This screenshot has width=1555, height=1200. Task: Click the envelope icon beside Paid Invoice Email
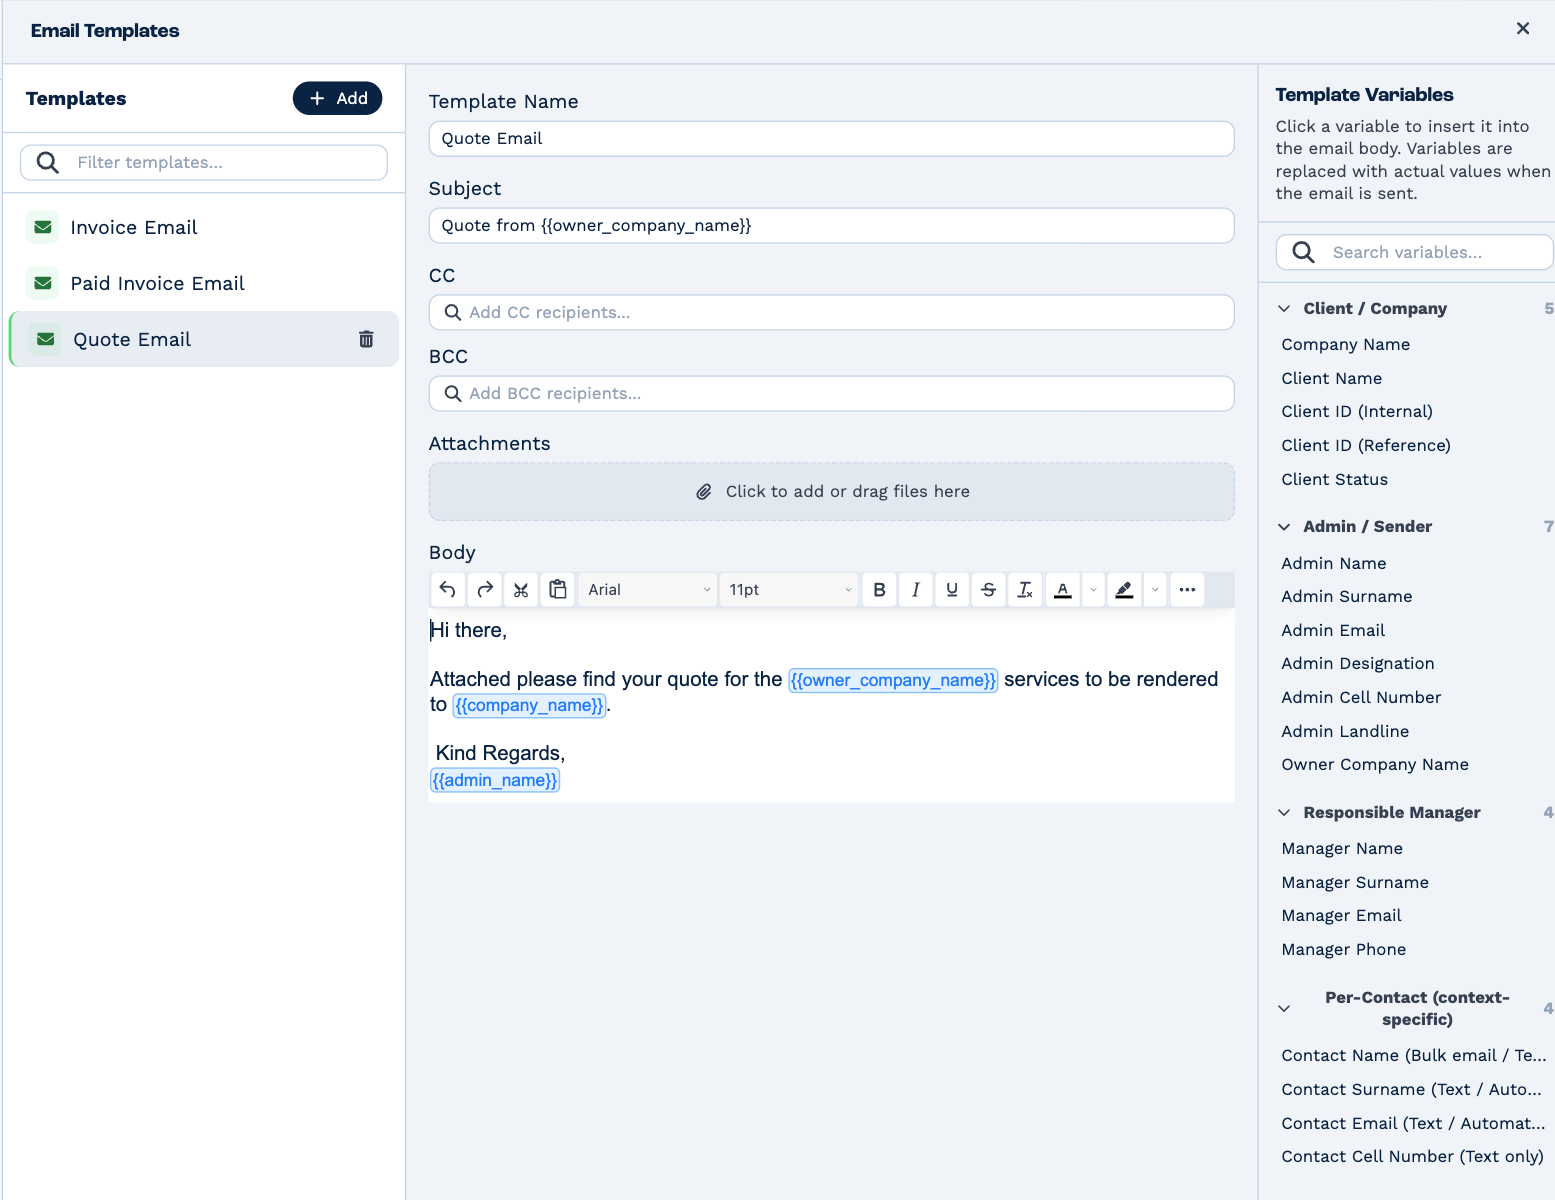tap(43, 283)
